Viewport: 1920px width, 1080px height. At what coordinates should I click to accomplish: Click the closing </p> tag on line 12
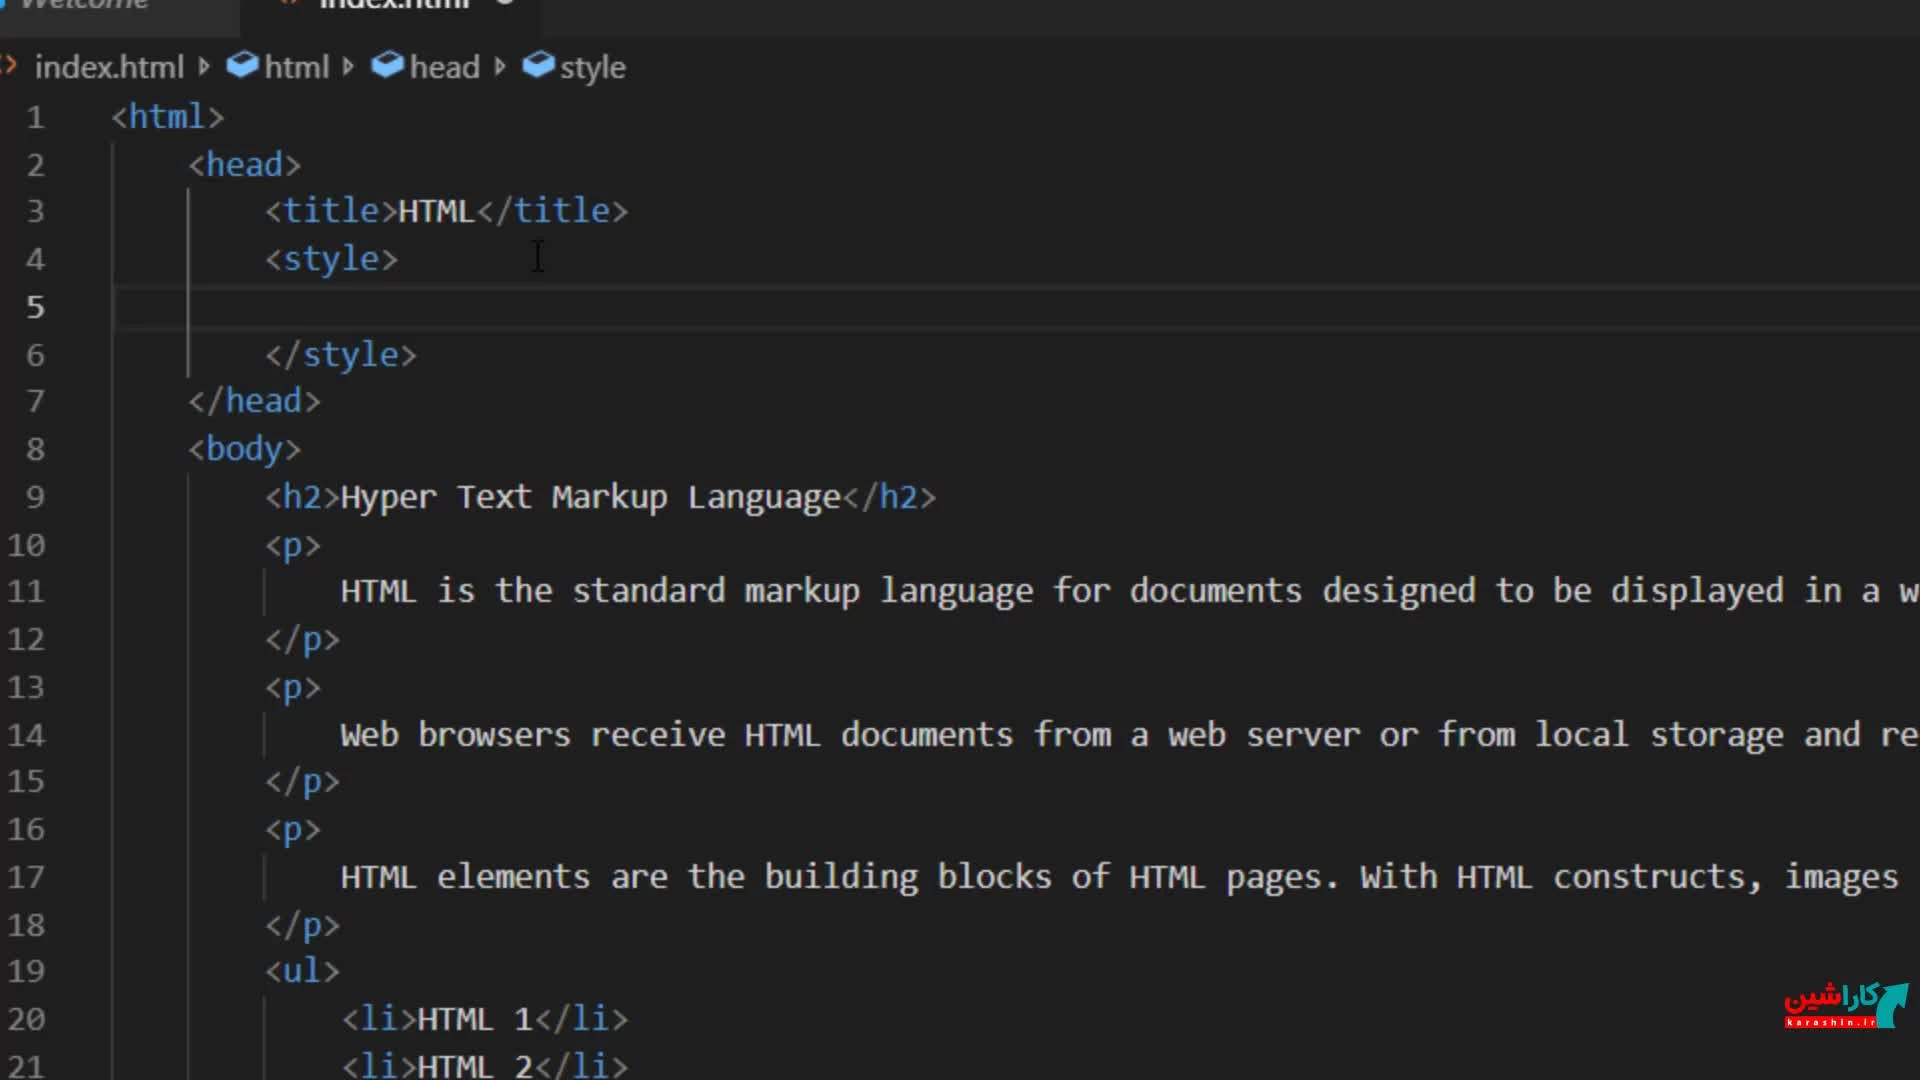pyautogui.click(x=303, y=640)
